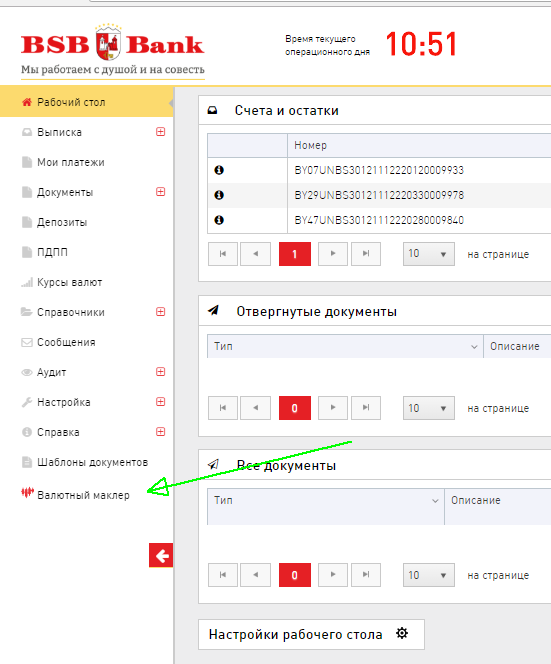Open per-page dropdown in Счета и остатки
This screenshot has height=664, width=551.
pos(429,254)
